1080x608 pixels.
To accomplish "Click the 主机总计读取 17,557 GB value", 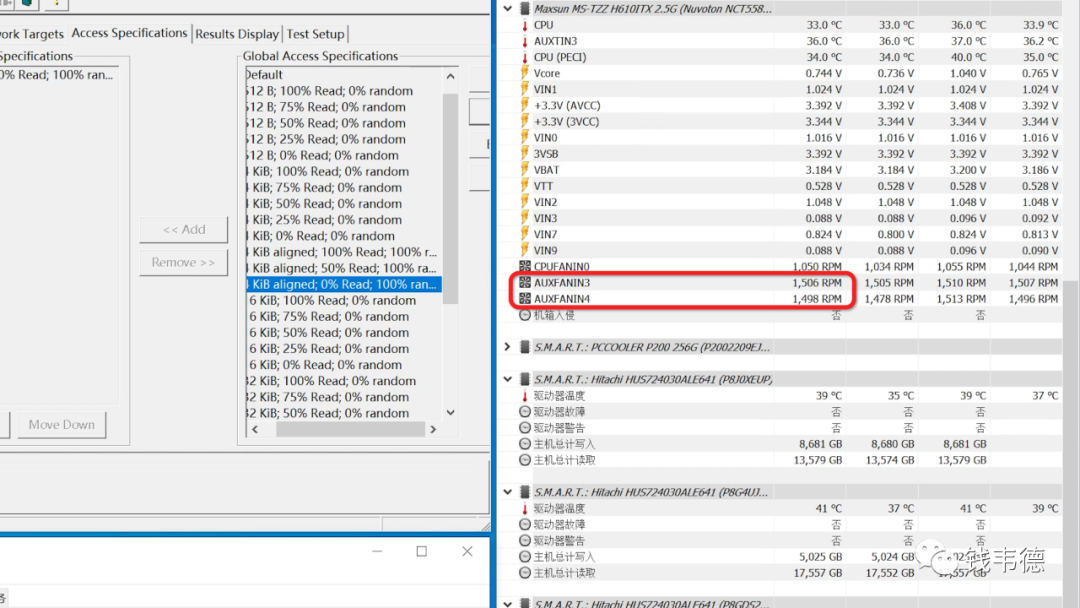I will pos(818,573).
